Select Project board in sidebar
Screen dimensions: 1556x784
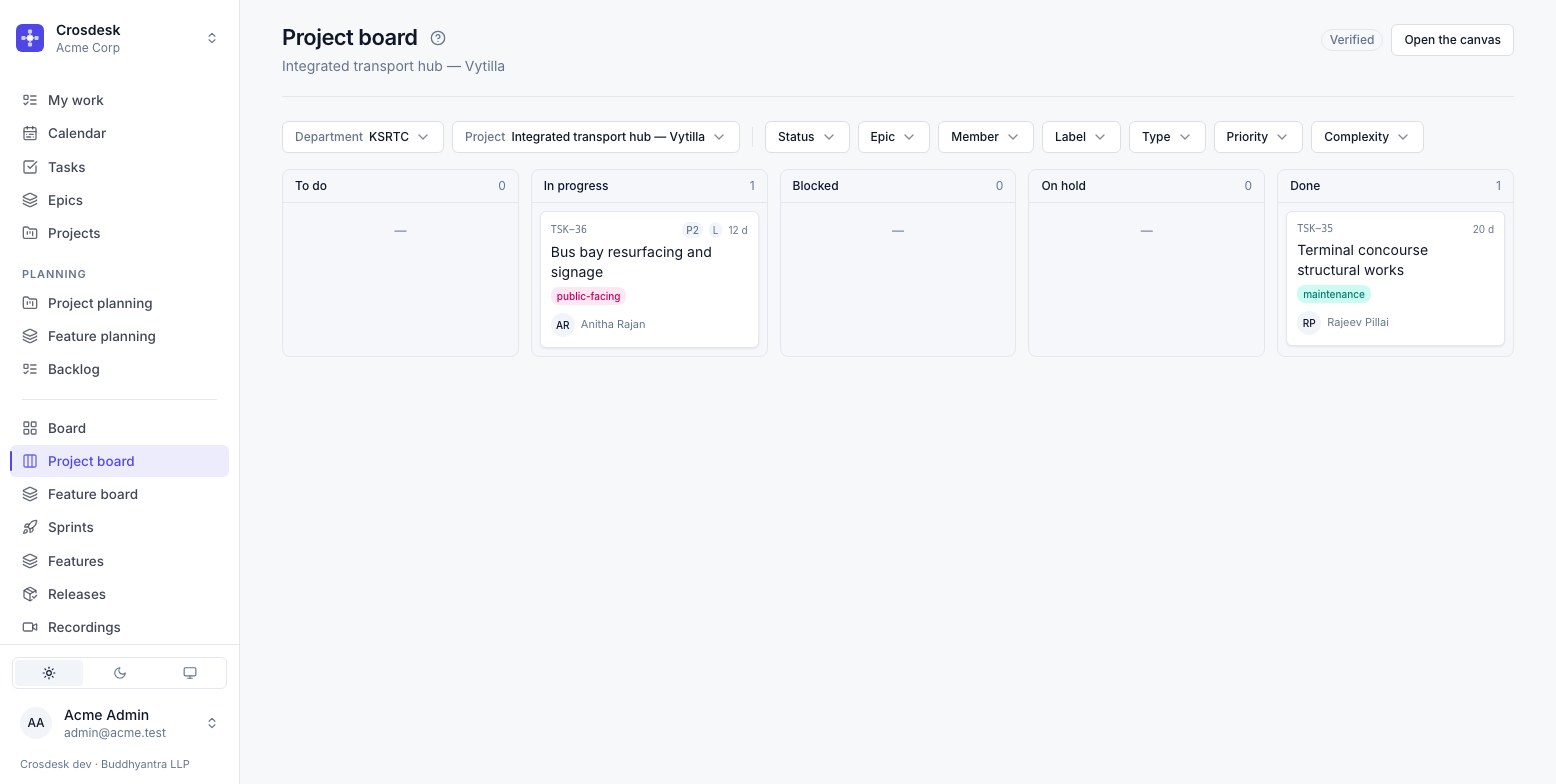pyautogui.click(x=119, y=461)
